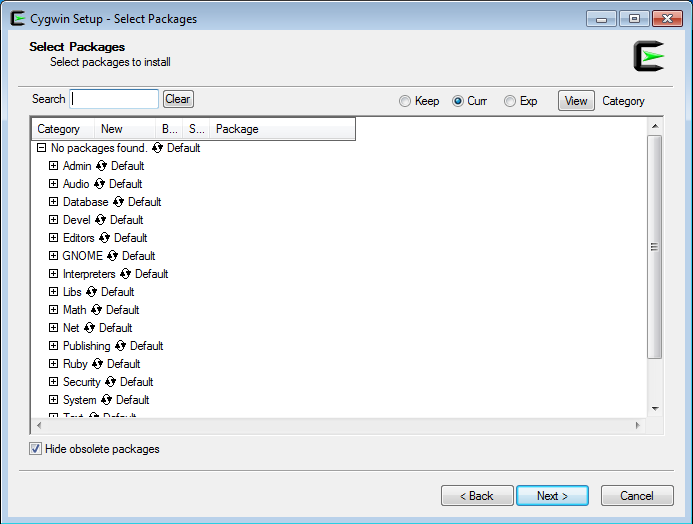Cycle the install action icon for GNOME
693x524 pixels.
[x=112, y=256]
